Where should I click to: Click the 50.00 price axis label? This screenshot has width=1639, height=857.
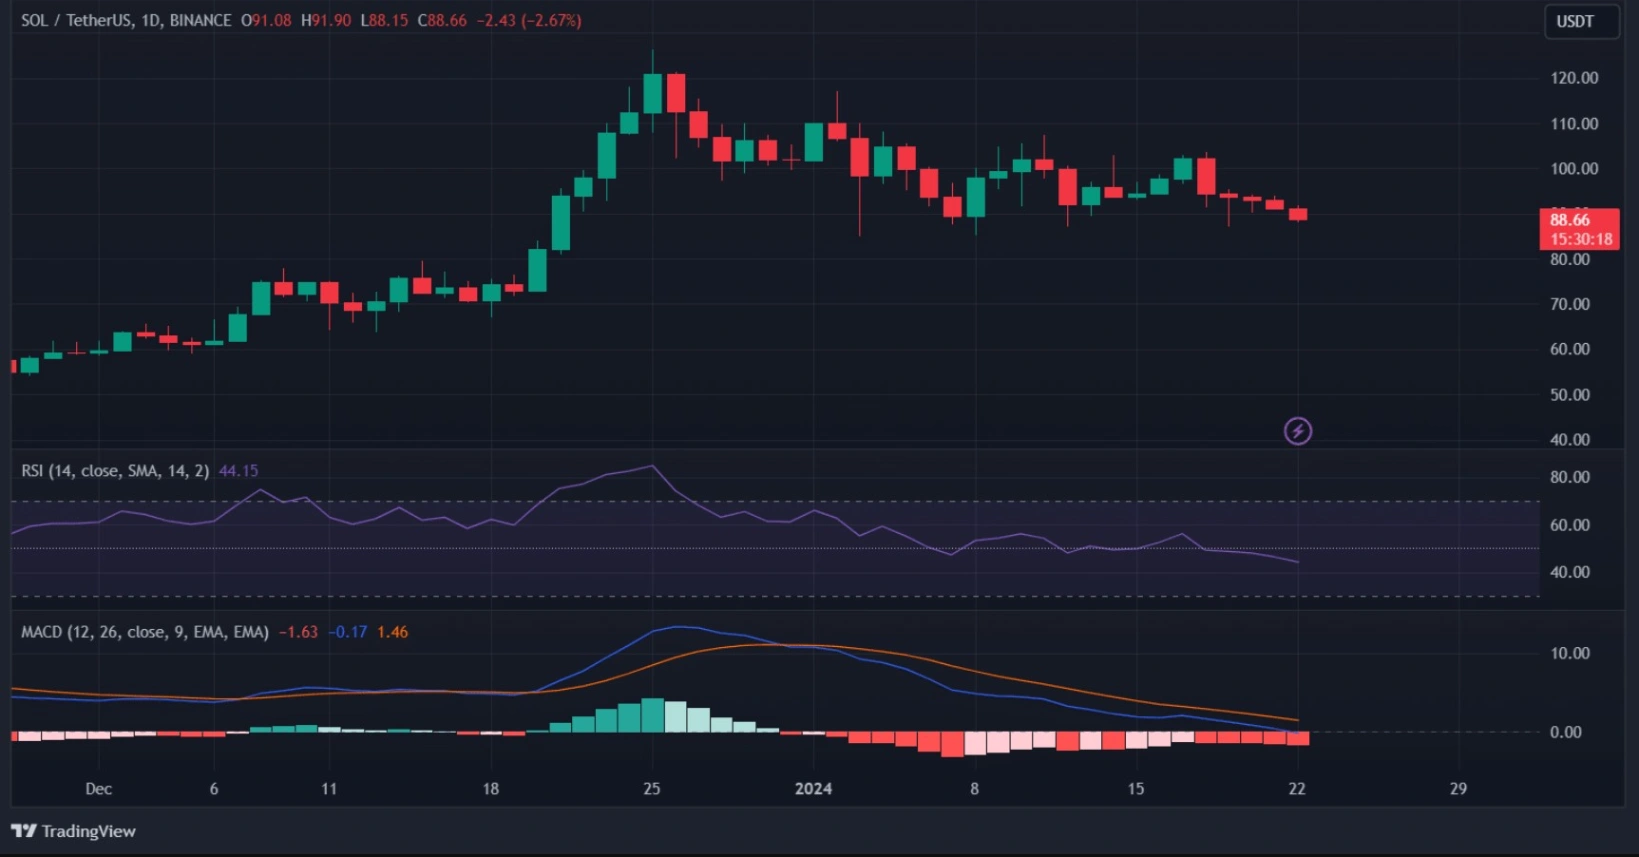coord(1570,395)
